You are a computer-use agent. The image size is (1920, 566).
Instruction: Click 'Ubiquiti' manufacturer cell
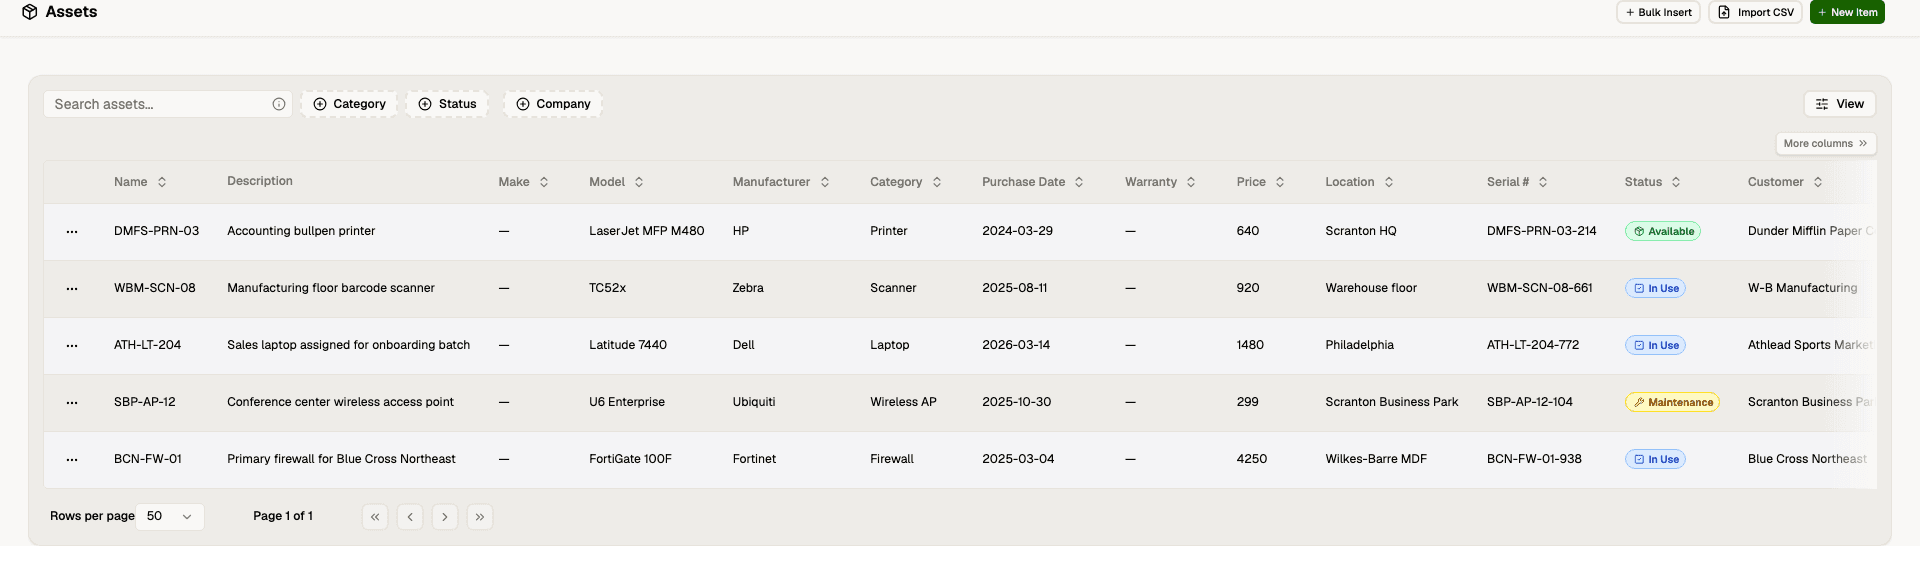754,402
